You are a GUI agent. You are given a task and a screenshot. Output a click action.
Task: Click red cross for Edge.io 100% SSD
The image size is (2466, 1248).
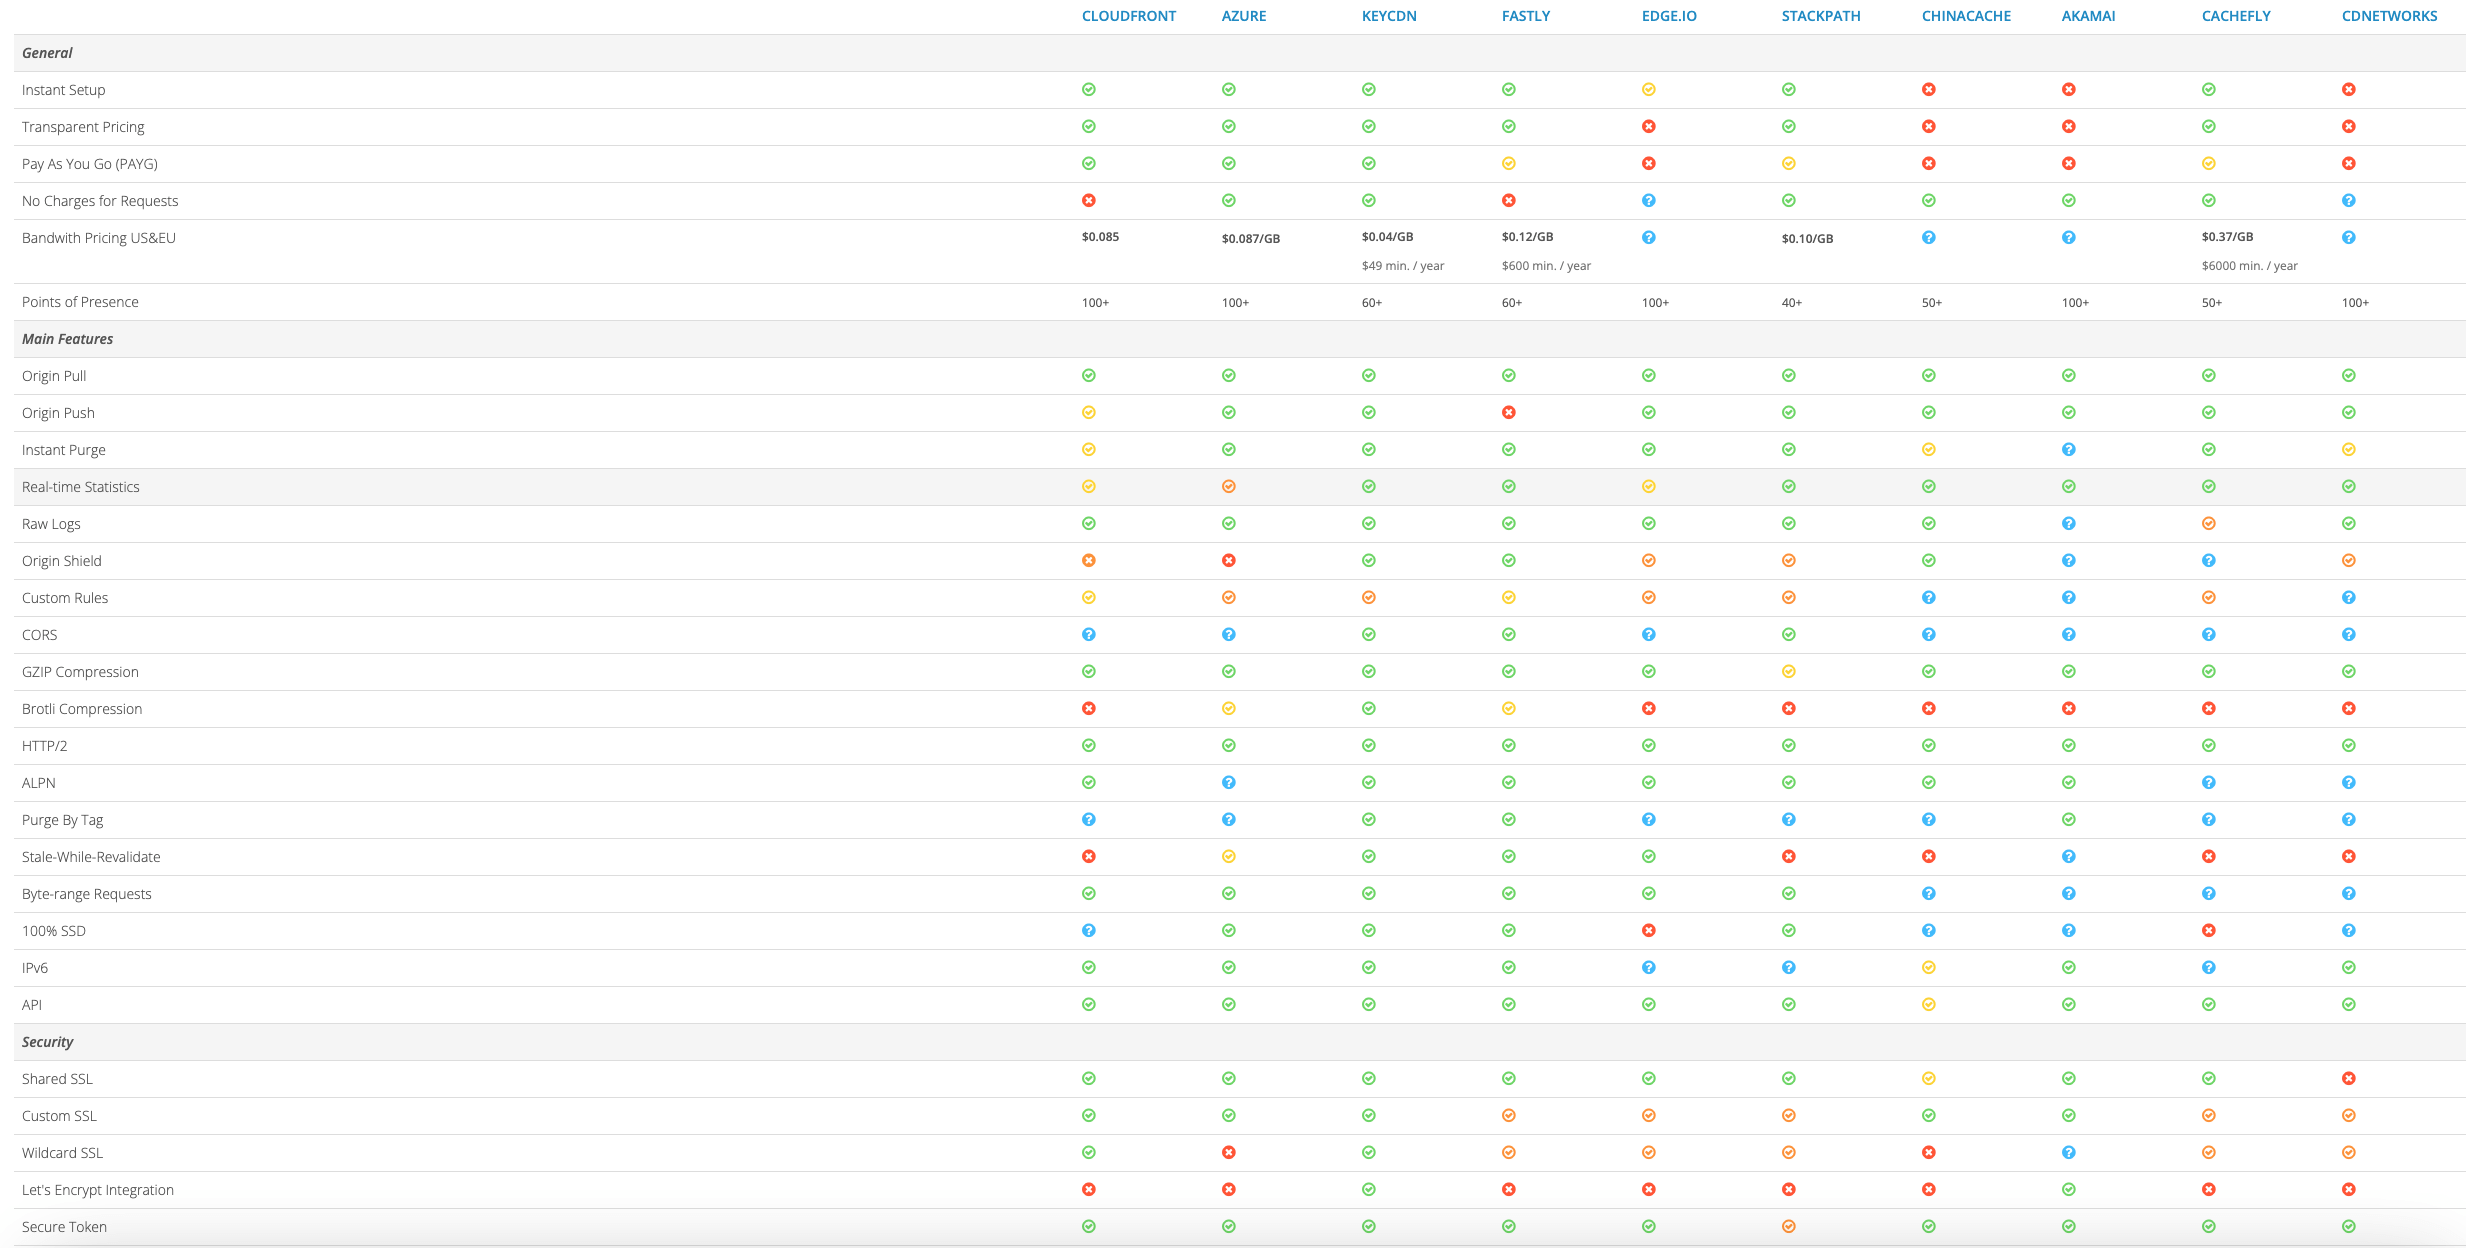(1649, 931)
